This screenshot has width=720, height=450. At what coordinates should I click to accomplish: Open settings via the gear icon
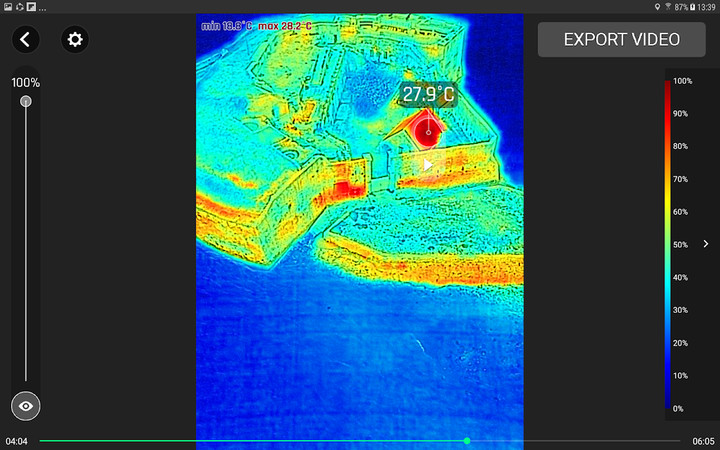pyautogui.click(x=75, y=39)
